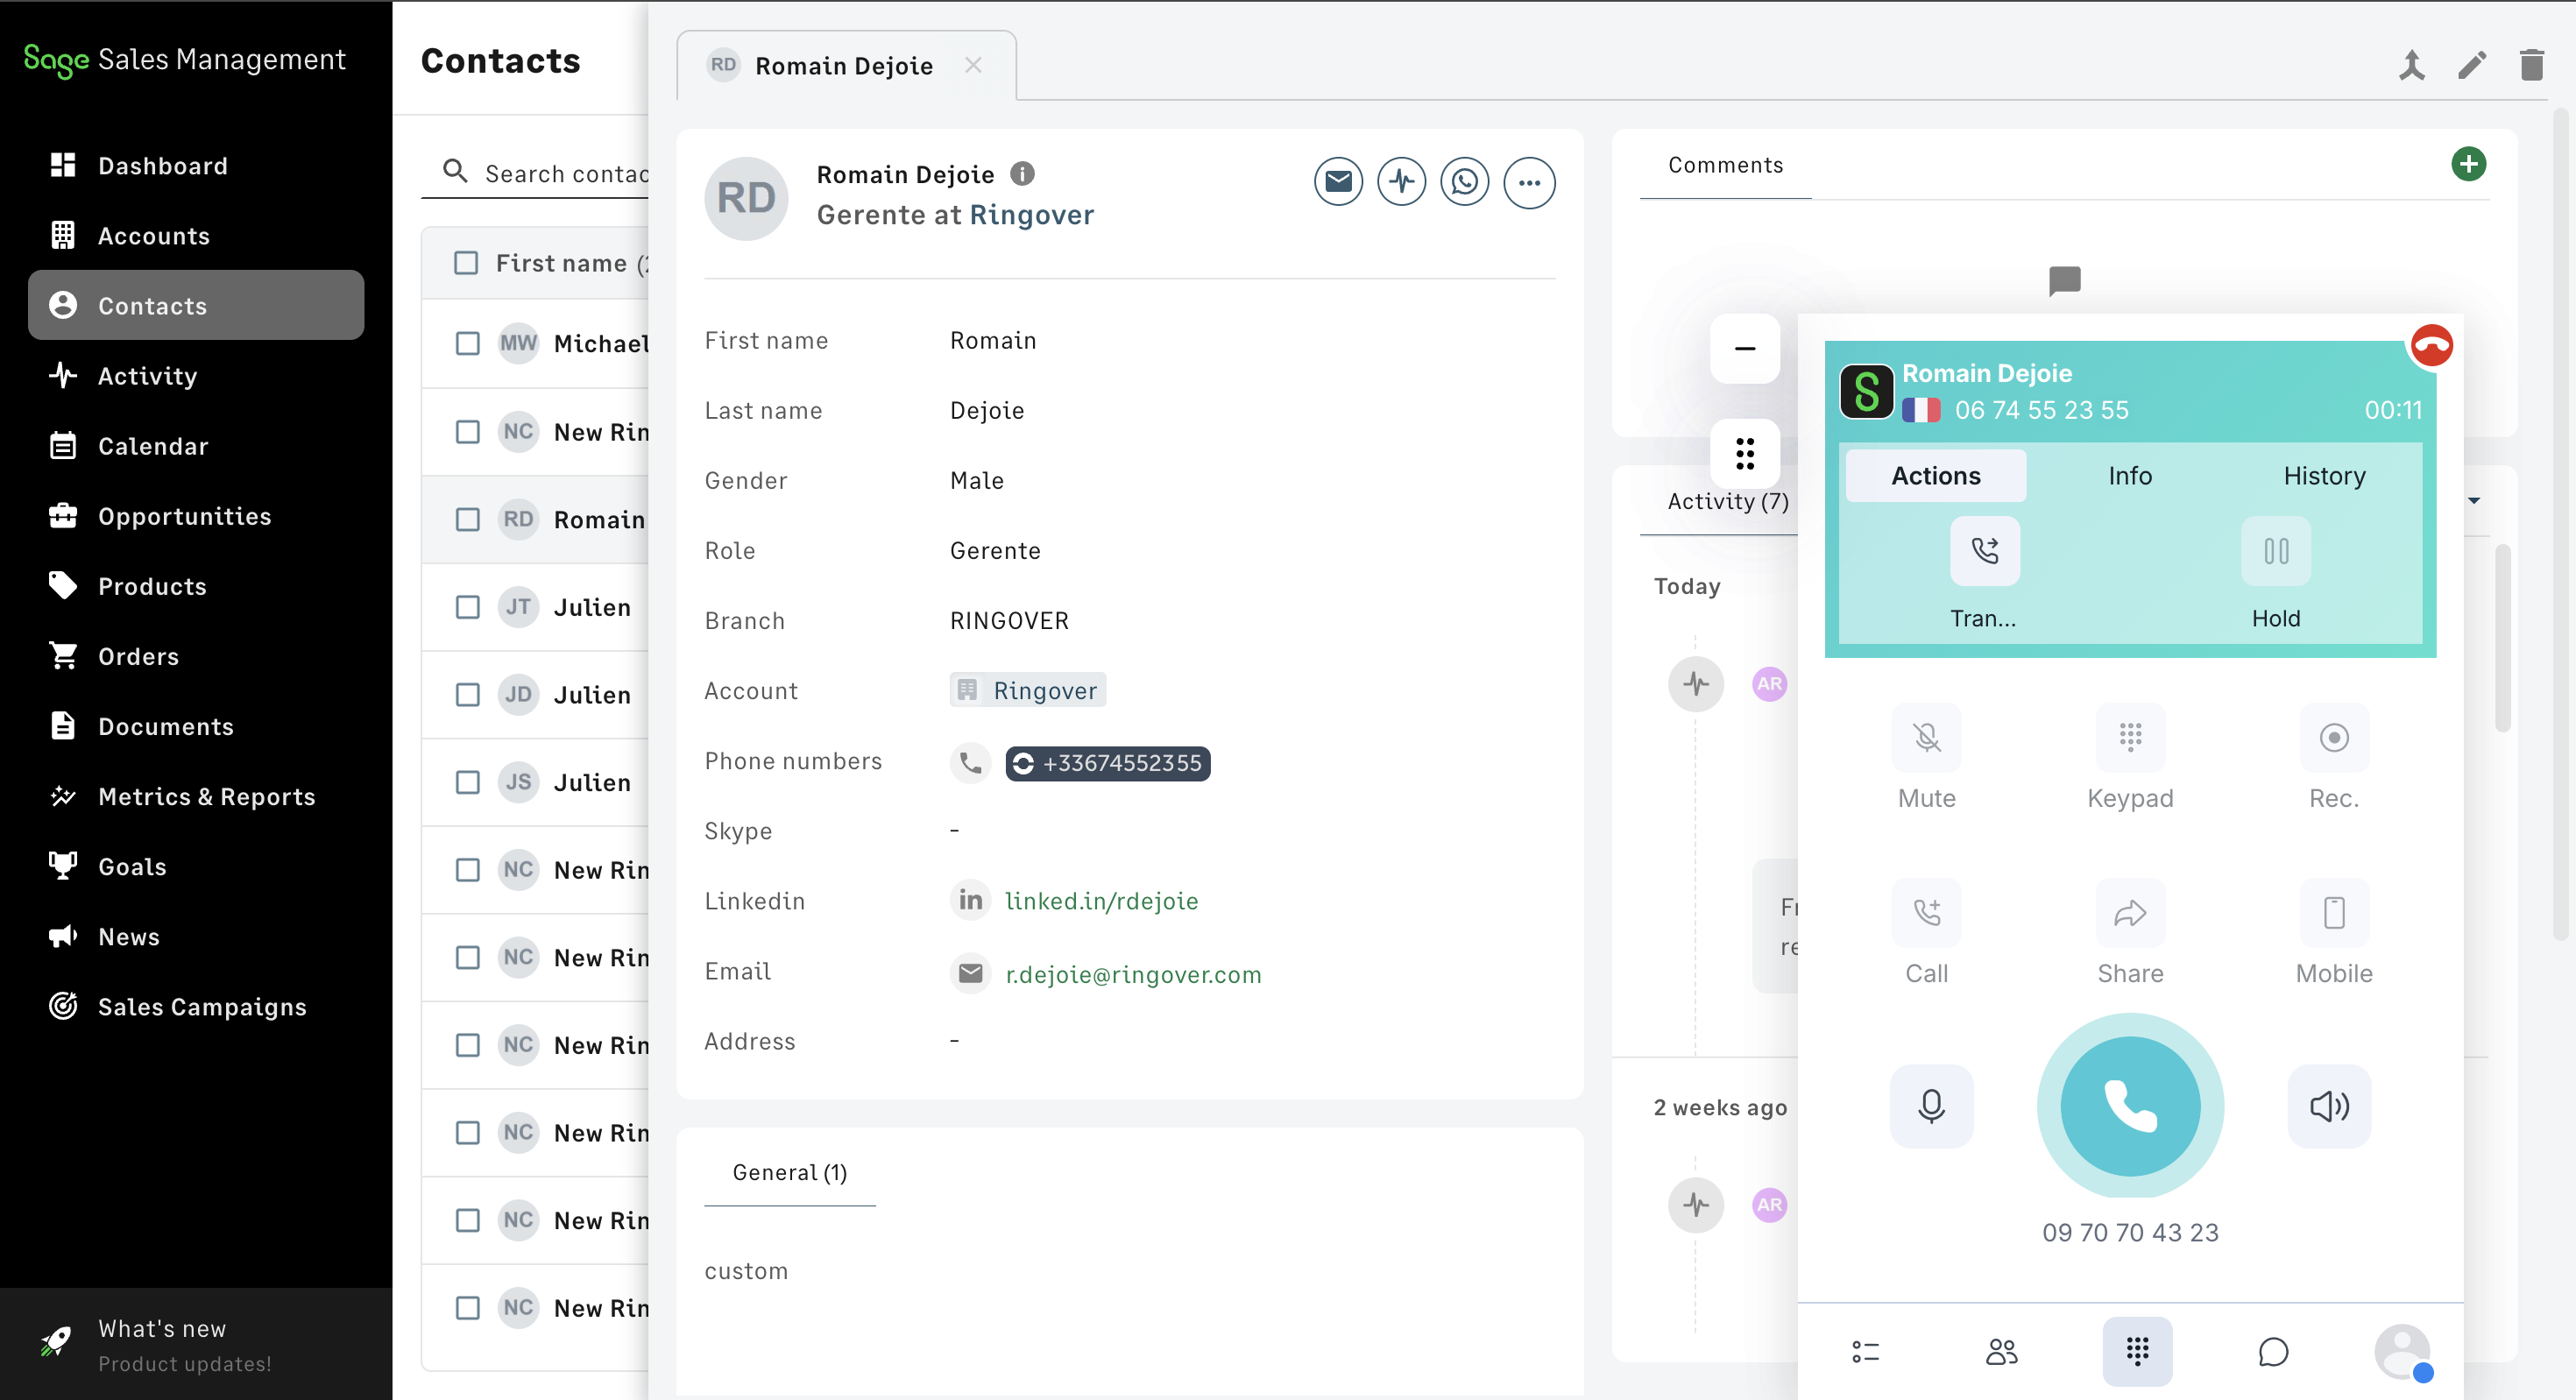Screen dimensions: 2576x1400
Task: Open the linked.in/rdejoie link
Action: pyautogui.click(x=1101, y=901)
